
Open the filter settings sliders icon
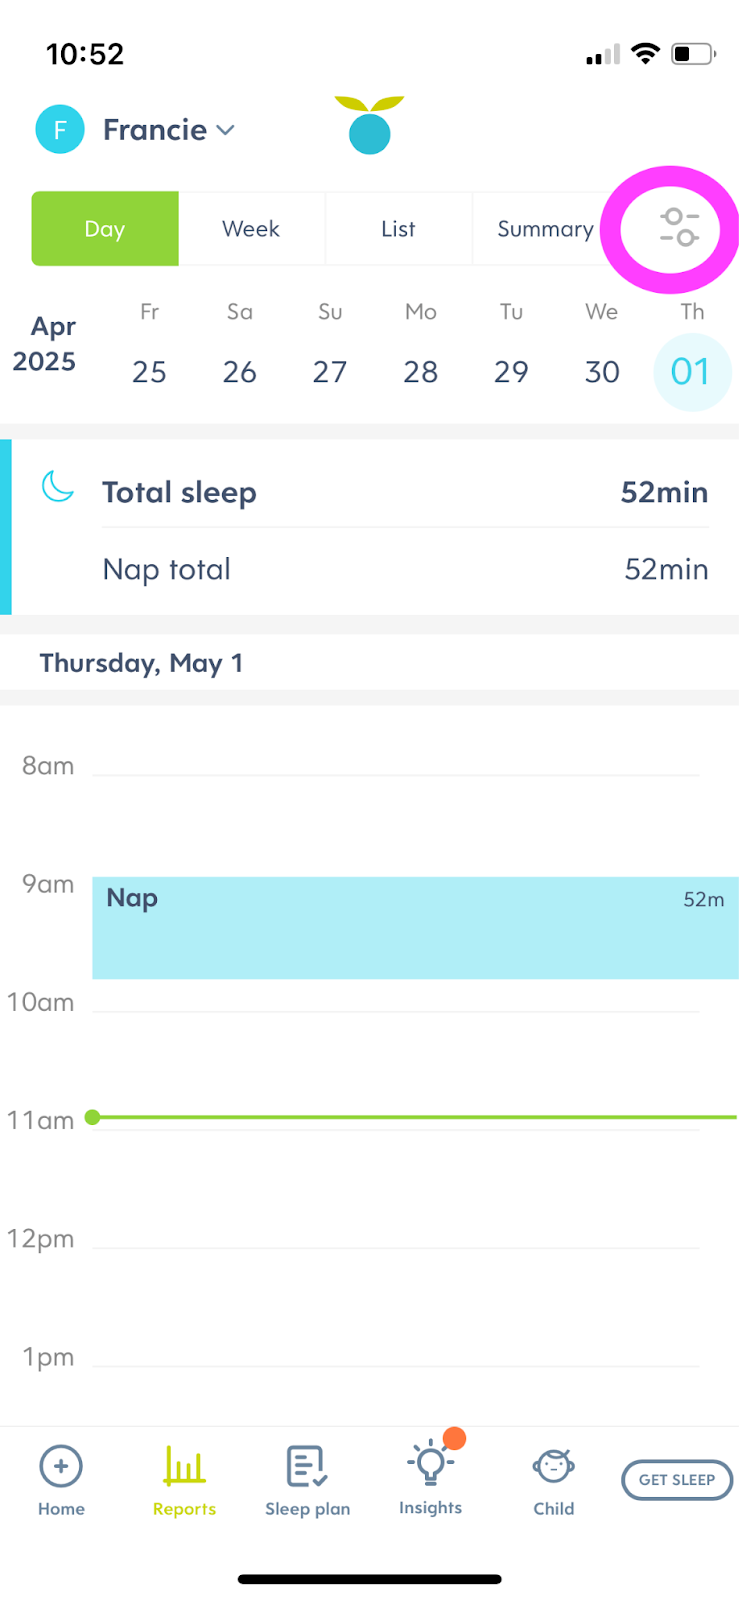679,228
